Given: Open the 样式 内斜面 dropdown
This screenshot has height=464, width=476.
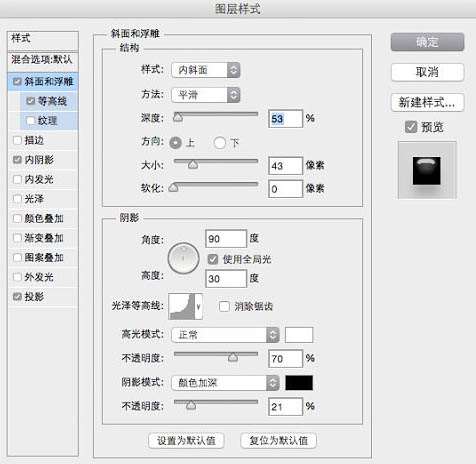Looking at the screenshot, I should (x=206, y=70).
